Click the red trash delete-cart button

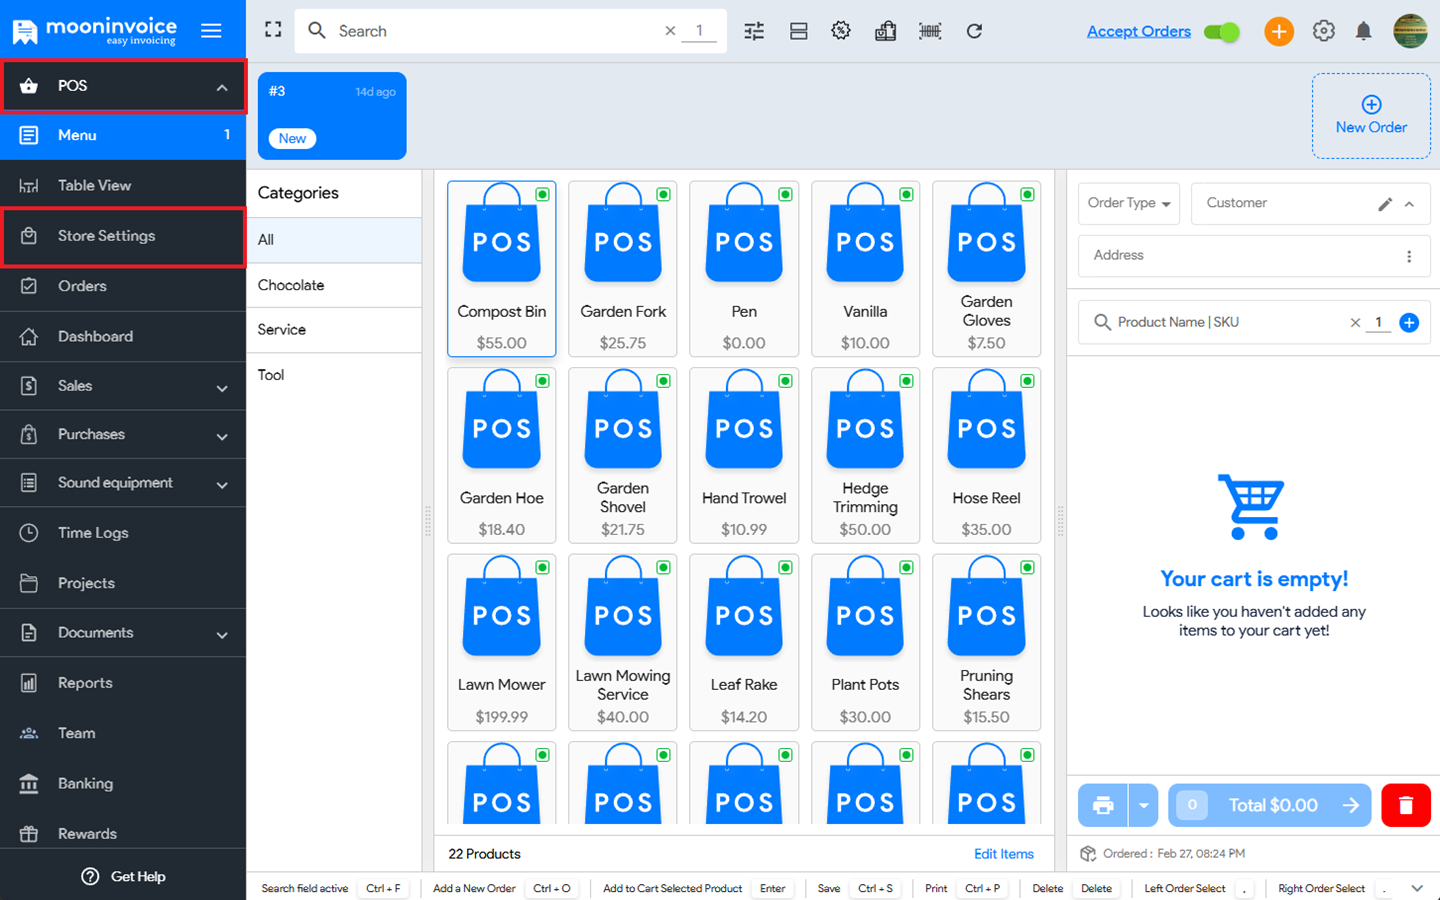pyautogui.click(x=1405, y=805)
